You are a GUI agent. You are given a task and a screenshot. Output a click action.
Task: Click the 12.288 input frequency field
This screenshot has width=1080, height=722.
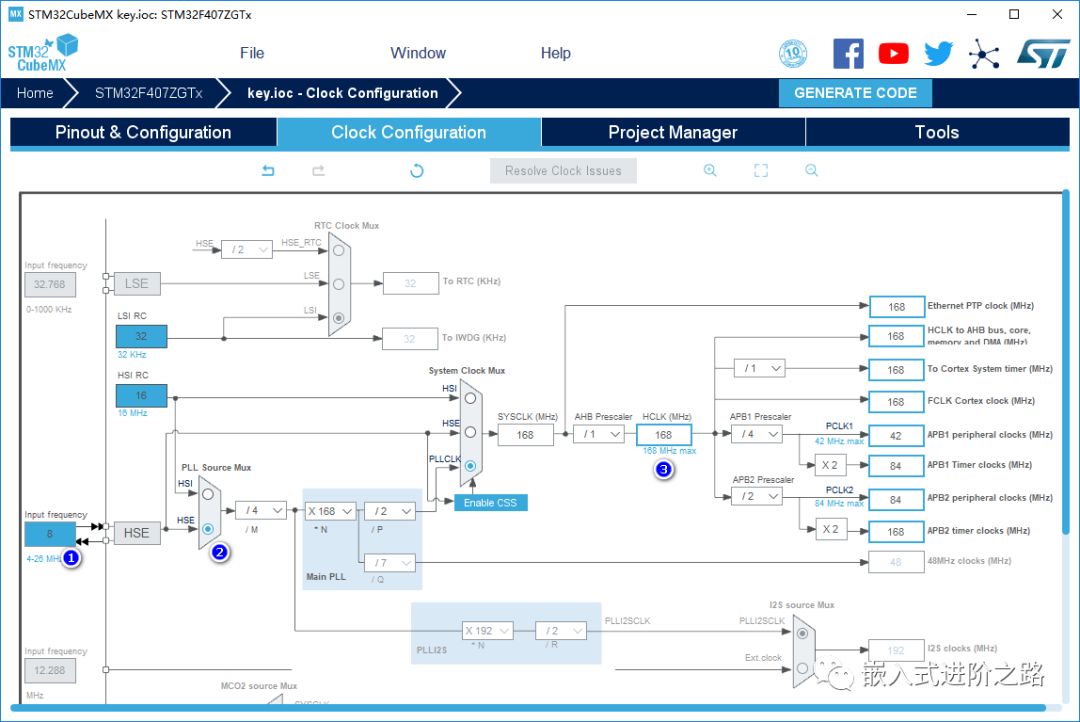(50, 670)
